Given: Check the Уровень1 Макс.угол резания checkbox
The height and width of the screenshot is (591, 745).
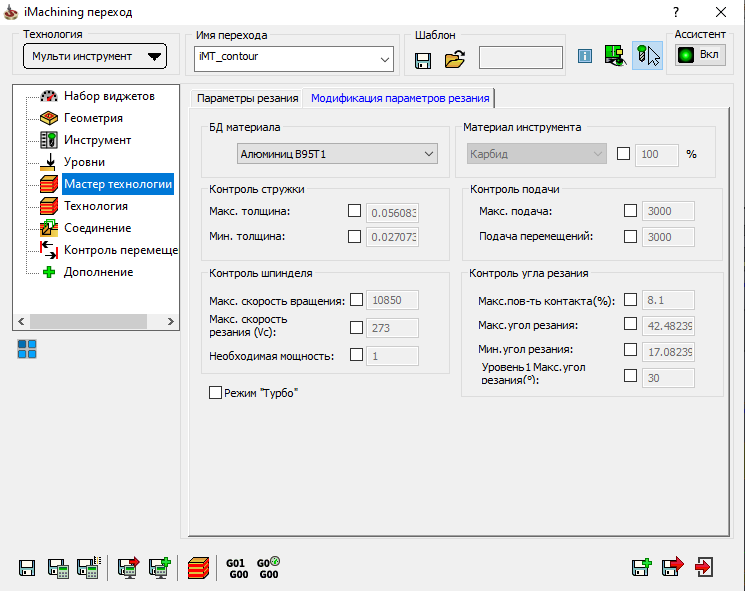Looking at the screenshot, I should click(630, 376).
